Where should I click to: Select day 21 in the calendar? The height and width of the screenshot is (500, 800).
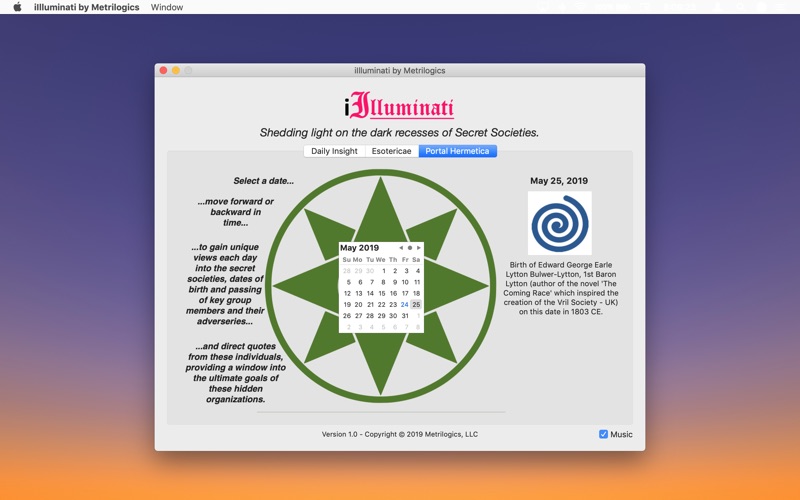[370, 305]
